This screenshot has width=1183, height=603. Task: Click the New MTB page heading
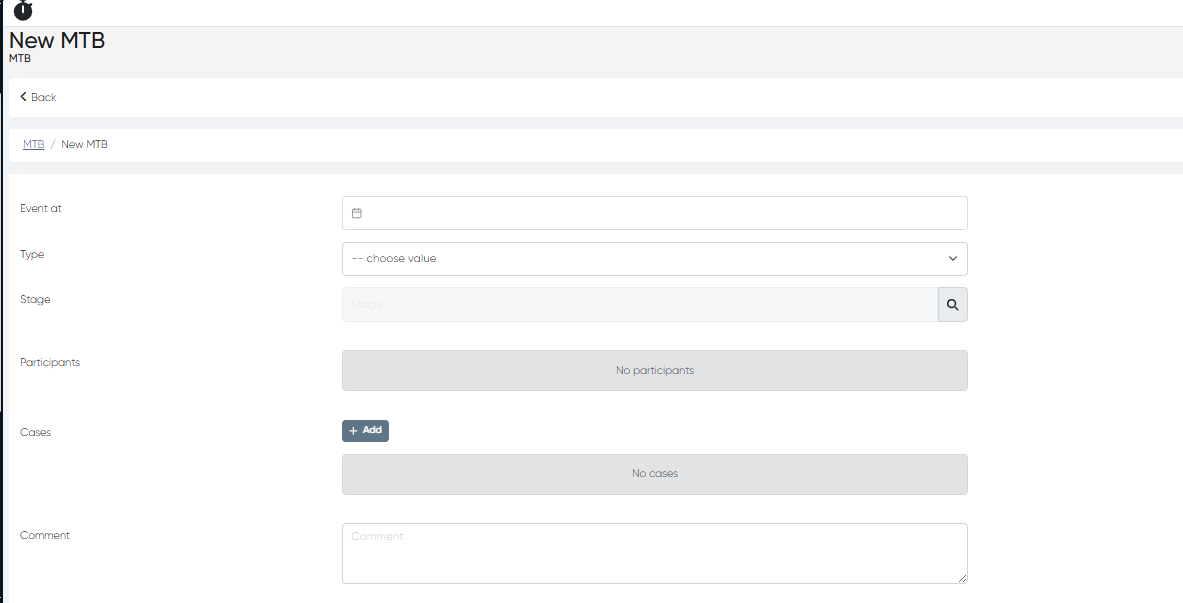(x=57, y=41)
